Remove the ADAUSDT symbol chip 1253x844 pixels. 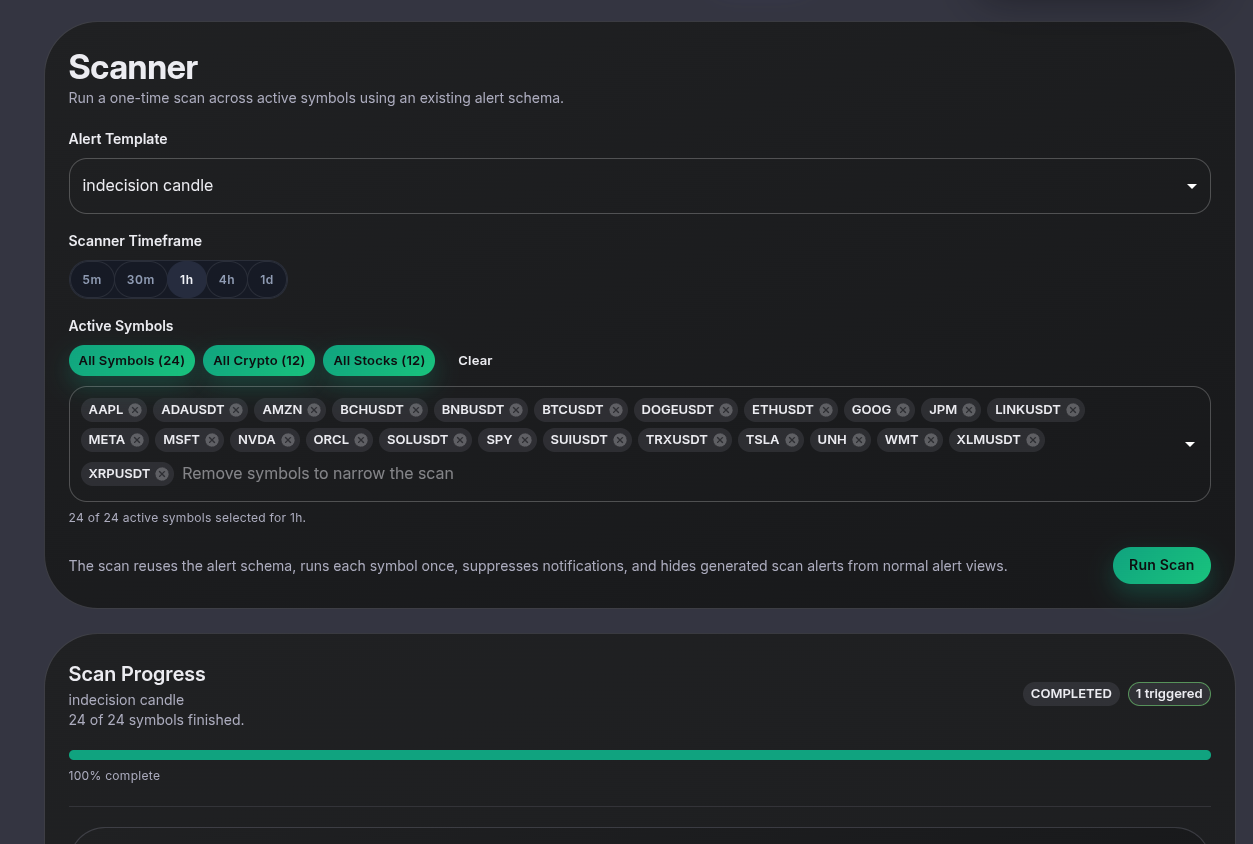point(236,410)
